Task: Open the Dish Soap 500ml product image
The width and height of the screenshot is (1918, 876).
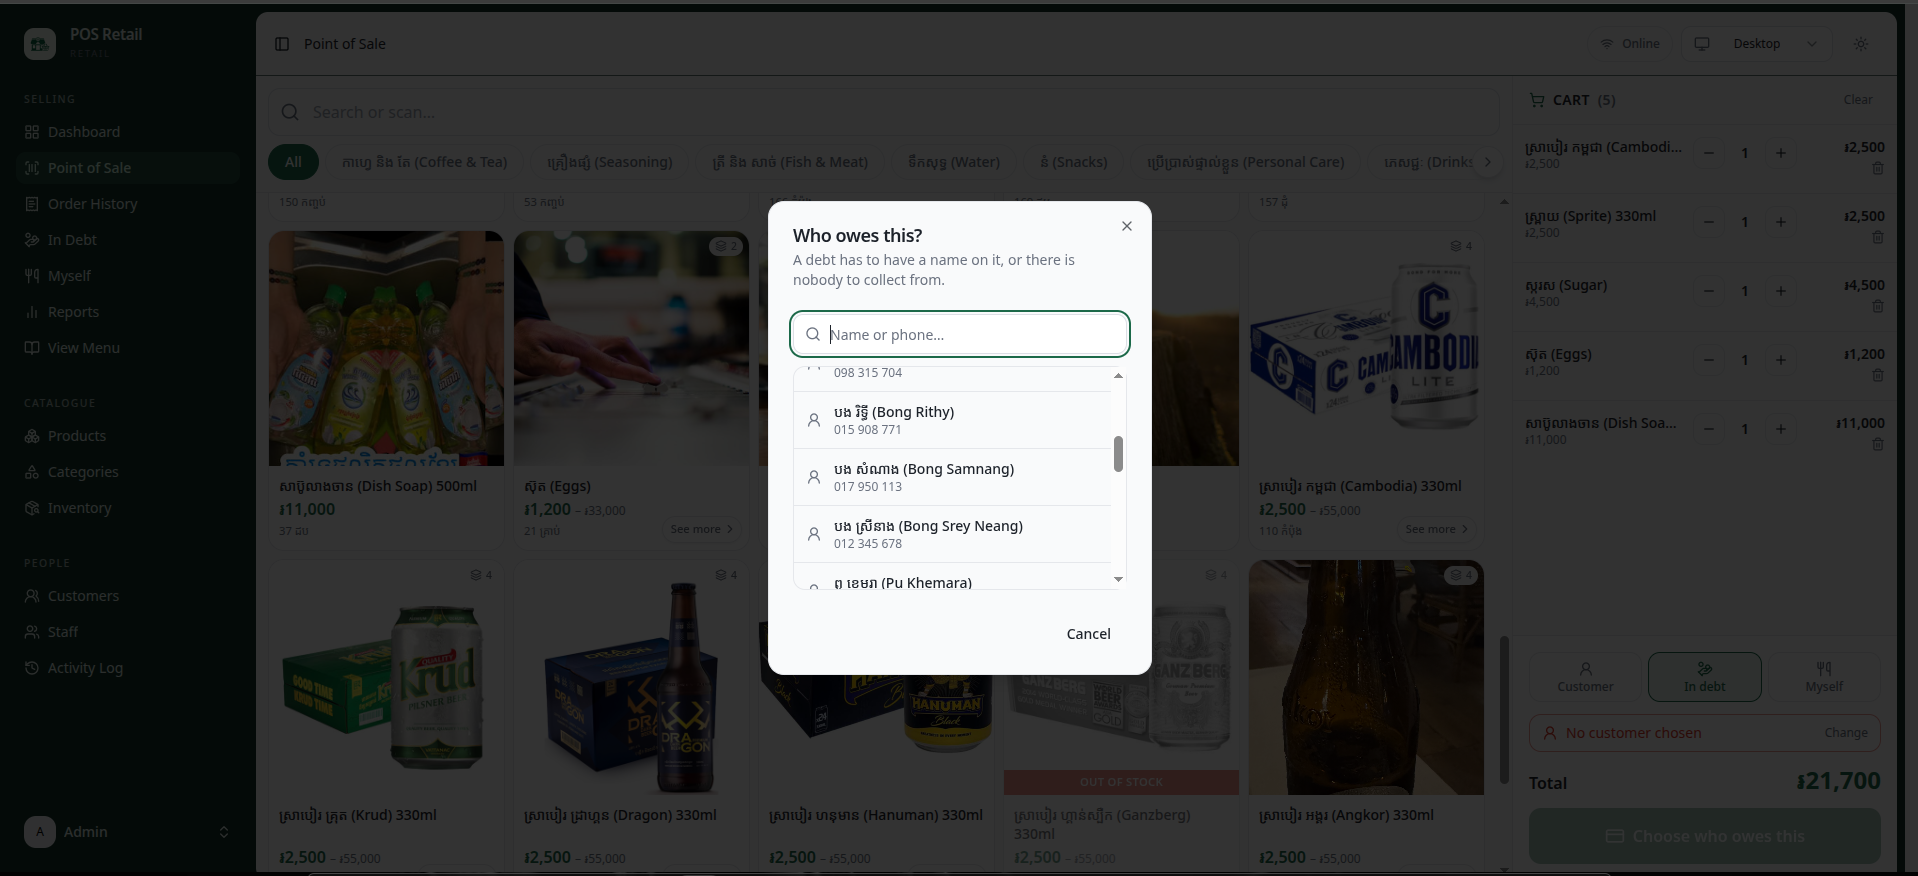Action: (x=386, y=349)
